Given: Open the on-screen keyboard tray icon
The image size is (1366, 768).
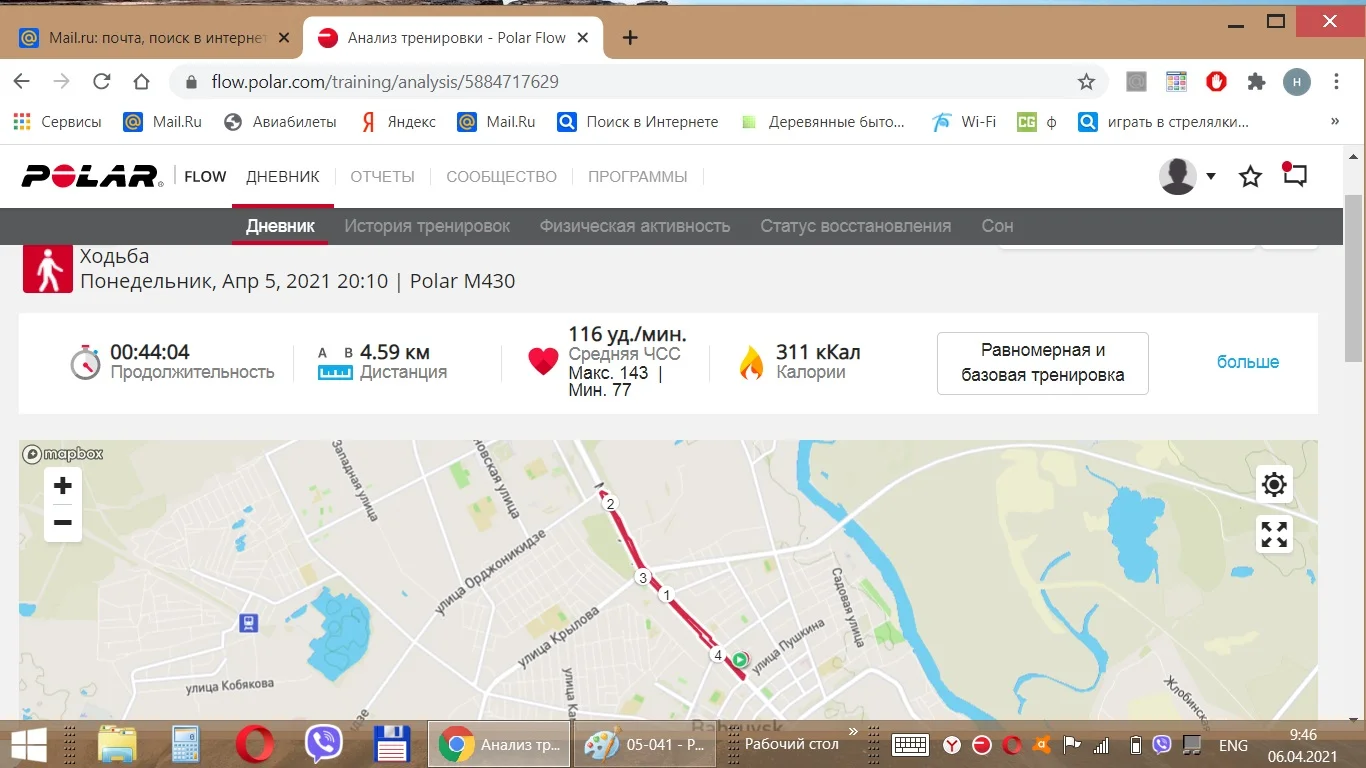Looking at the screenshot, I should (x=910, y=745).
